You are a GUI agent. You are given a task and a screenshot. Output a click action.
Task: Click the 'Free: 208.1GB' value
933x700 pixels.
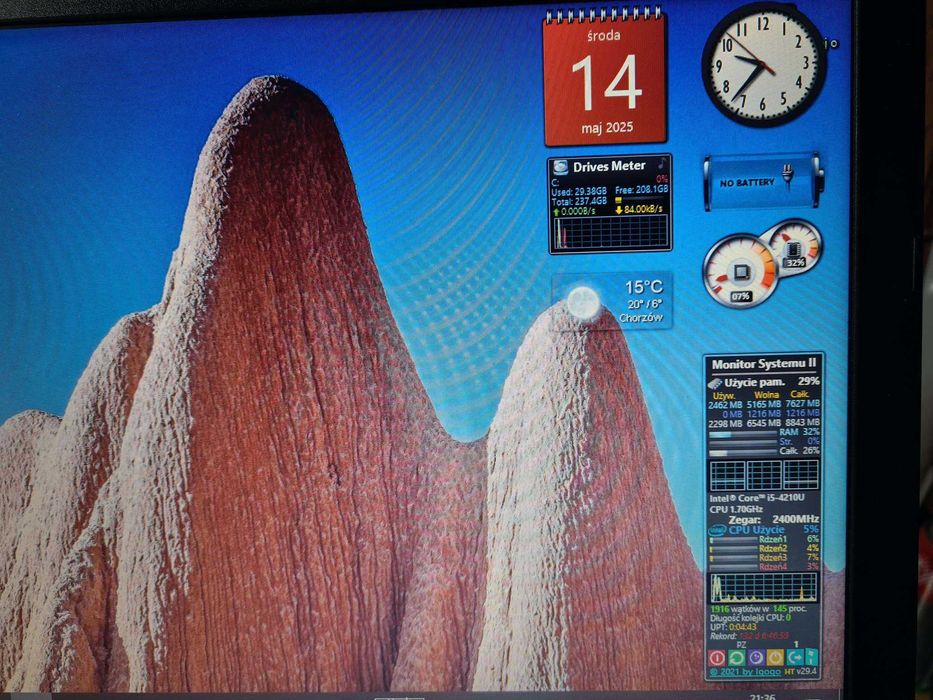point(641,190)
